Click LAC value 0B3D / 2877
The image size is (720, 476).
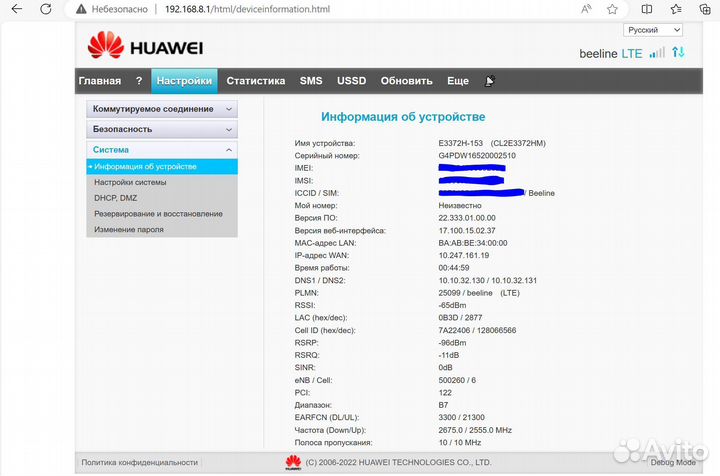pyautogui.click(x=460, y=318)
